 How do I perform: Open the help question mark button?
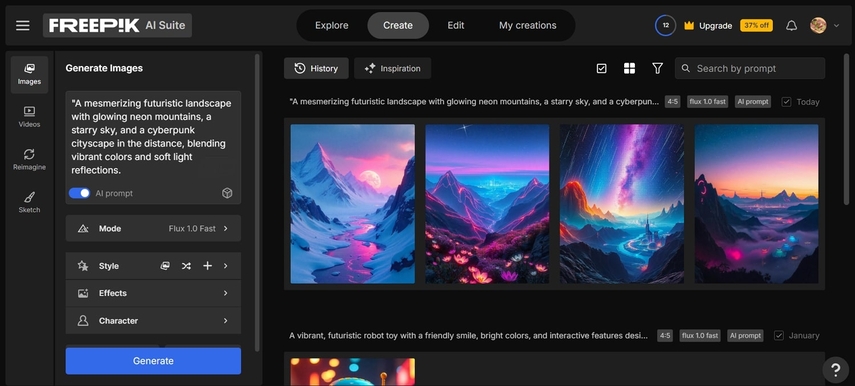835,370
